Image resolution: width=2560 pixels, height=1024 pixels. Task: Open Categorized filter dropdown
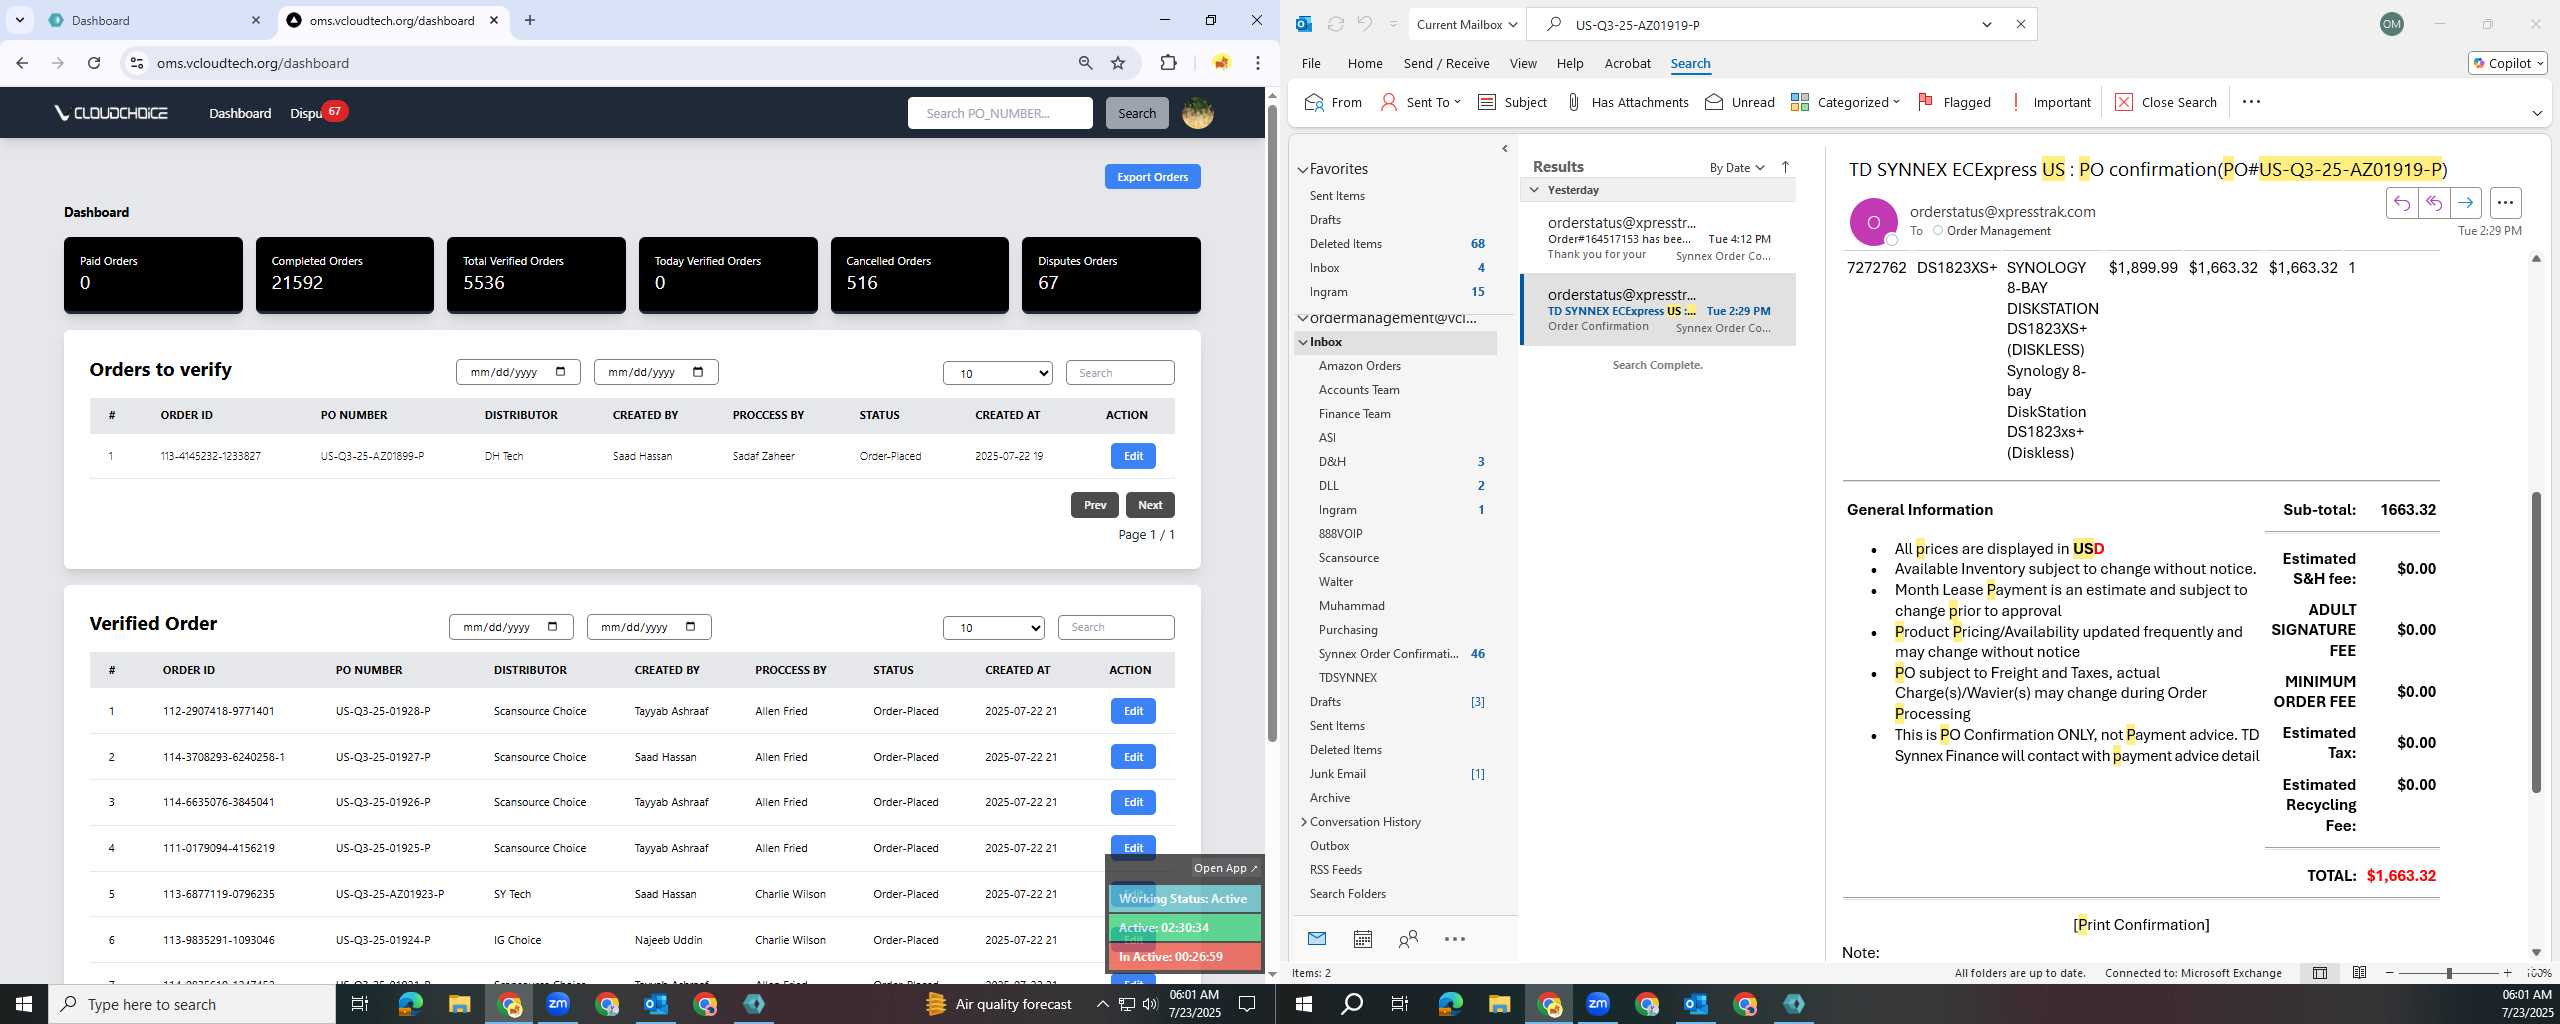point(1844,102)
